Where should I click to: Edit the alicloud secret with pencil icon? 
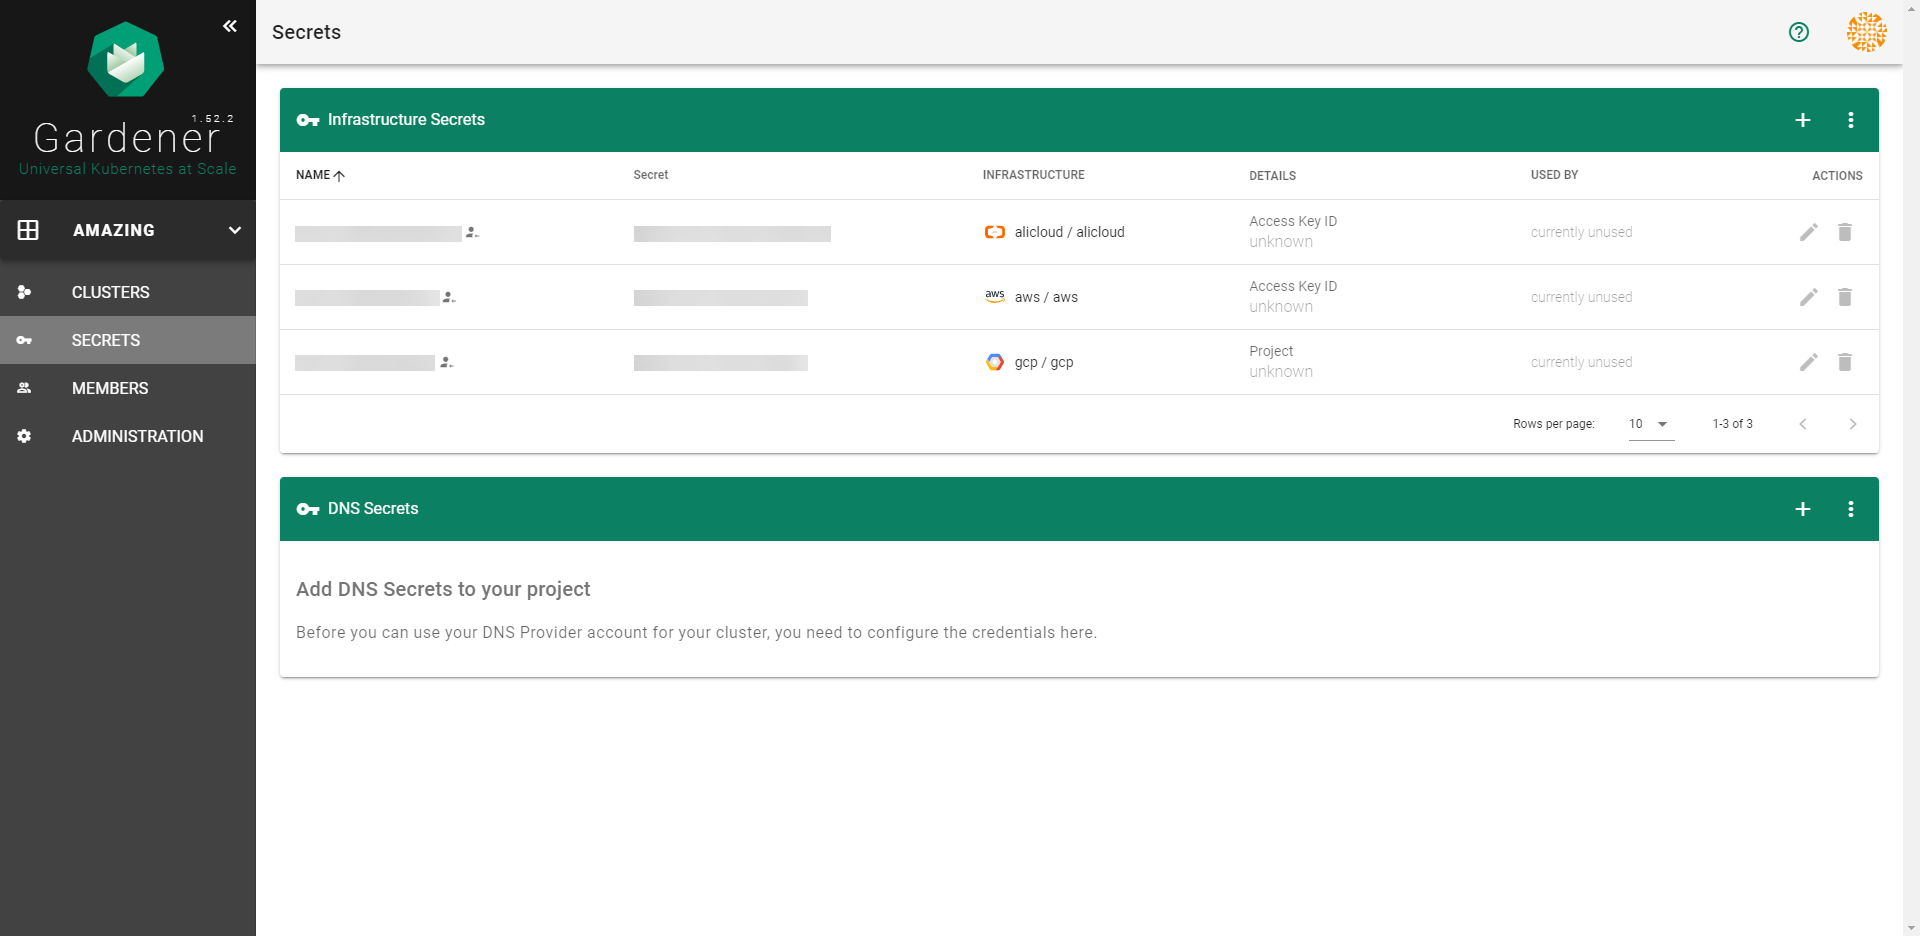point(1808,232)
